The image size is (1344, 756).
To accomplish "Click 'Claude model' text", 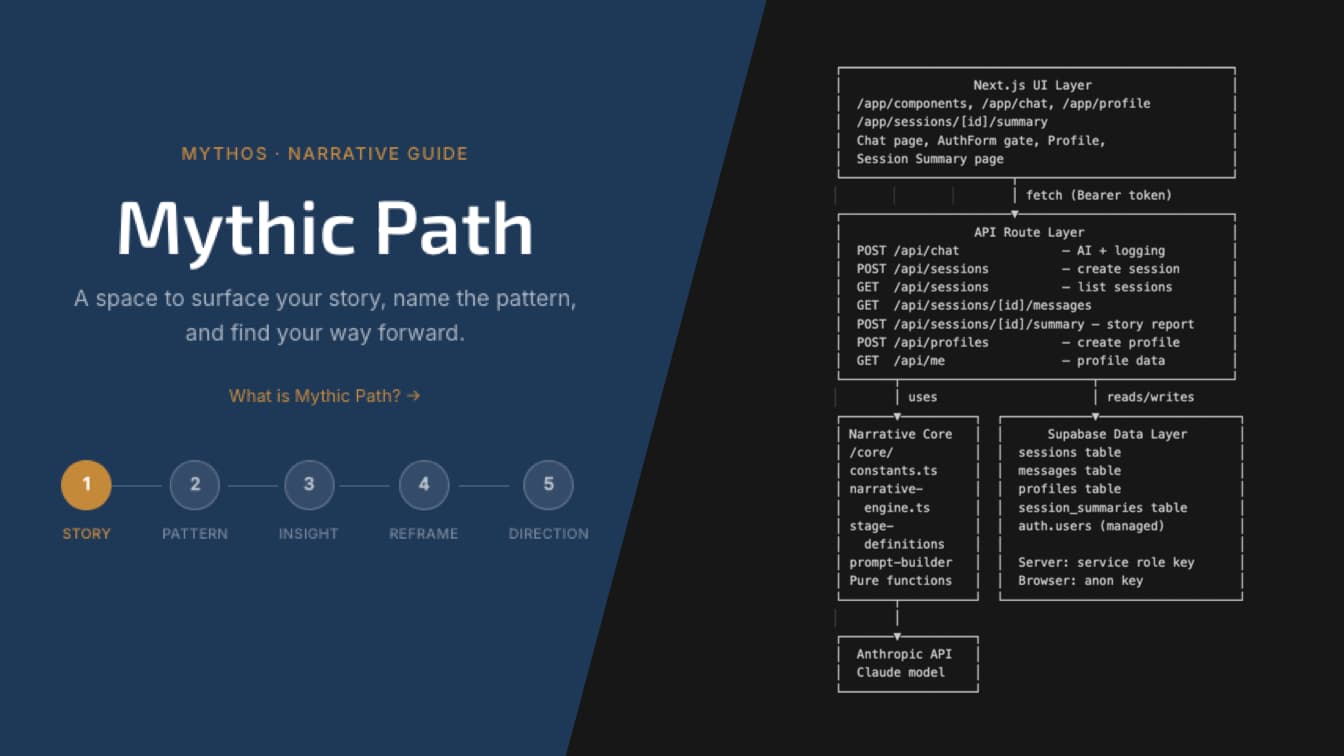I will point(900,672).
